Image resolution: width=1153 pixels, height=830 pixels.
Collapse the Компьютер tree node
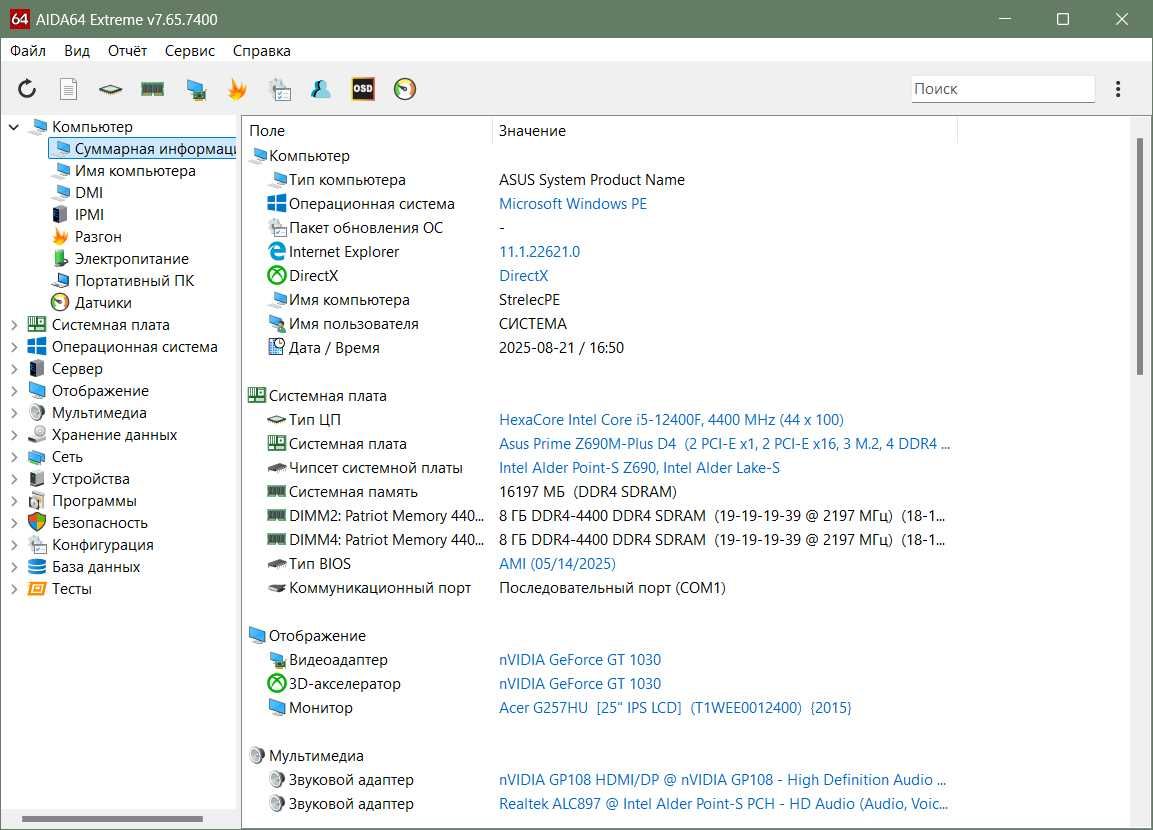pyautogui.click(x=13, y=126)
